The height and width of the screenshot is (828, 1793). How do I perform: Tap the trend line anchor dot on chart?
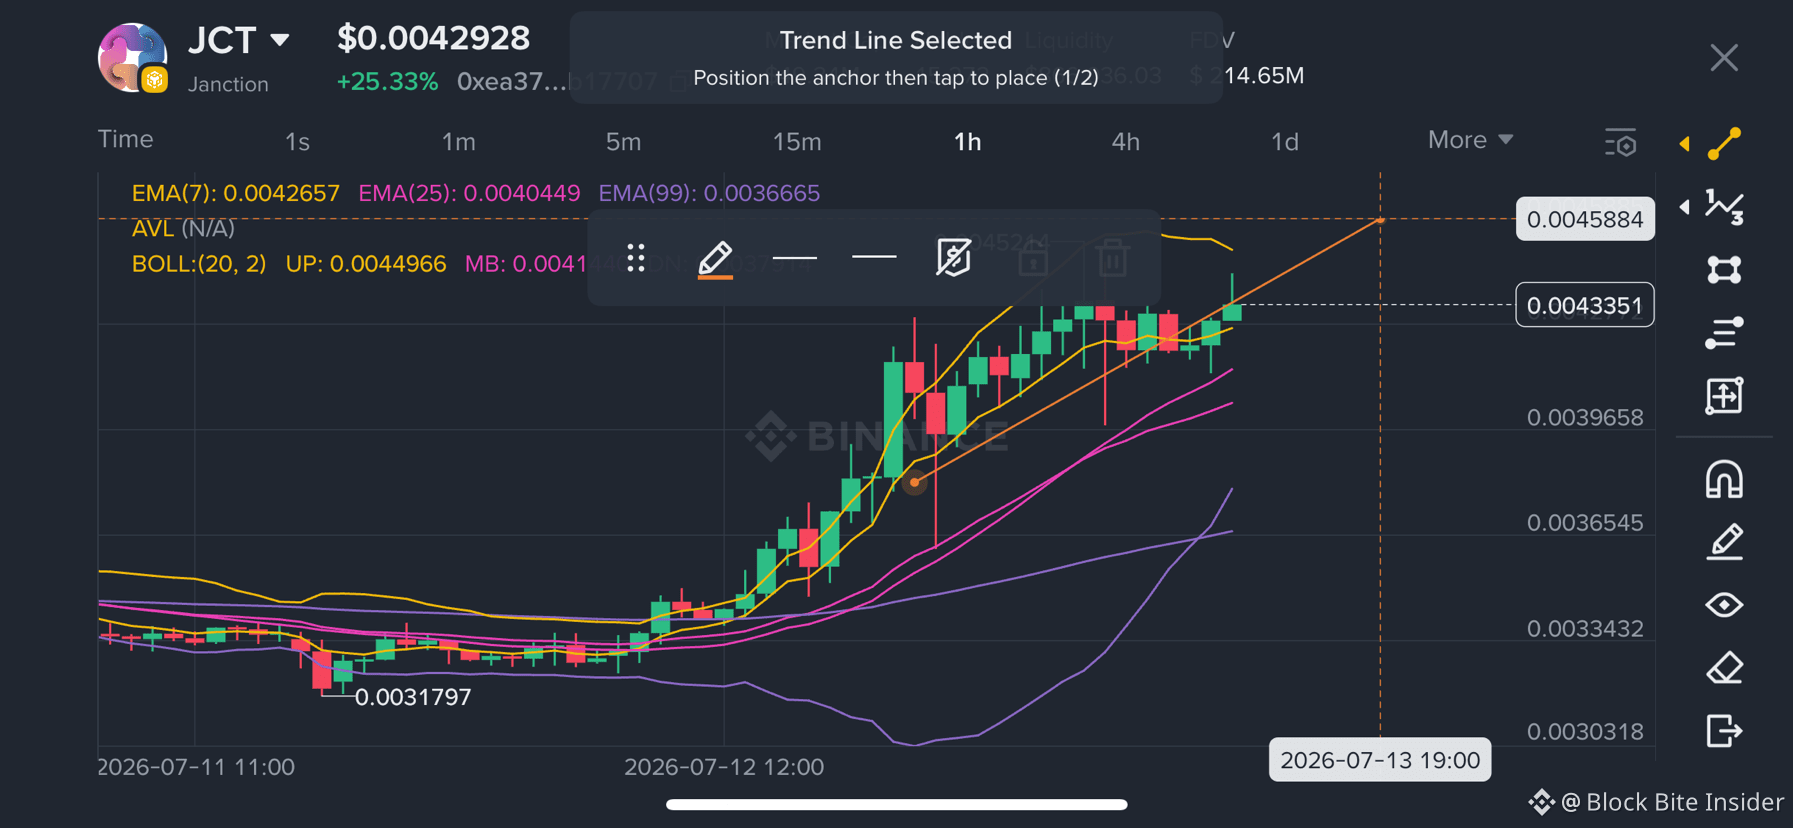(914, 482)
